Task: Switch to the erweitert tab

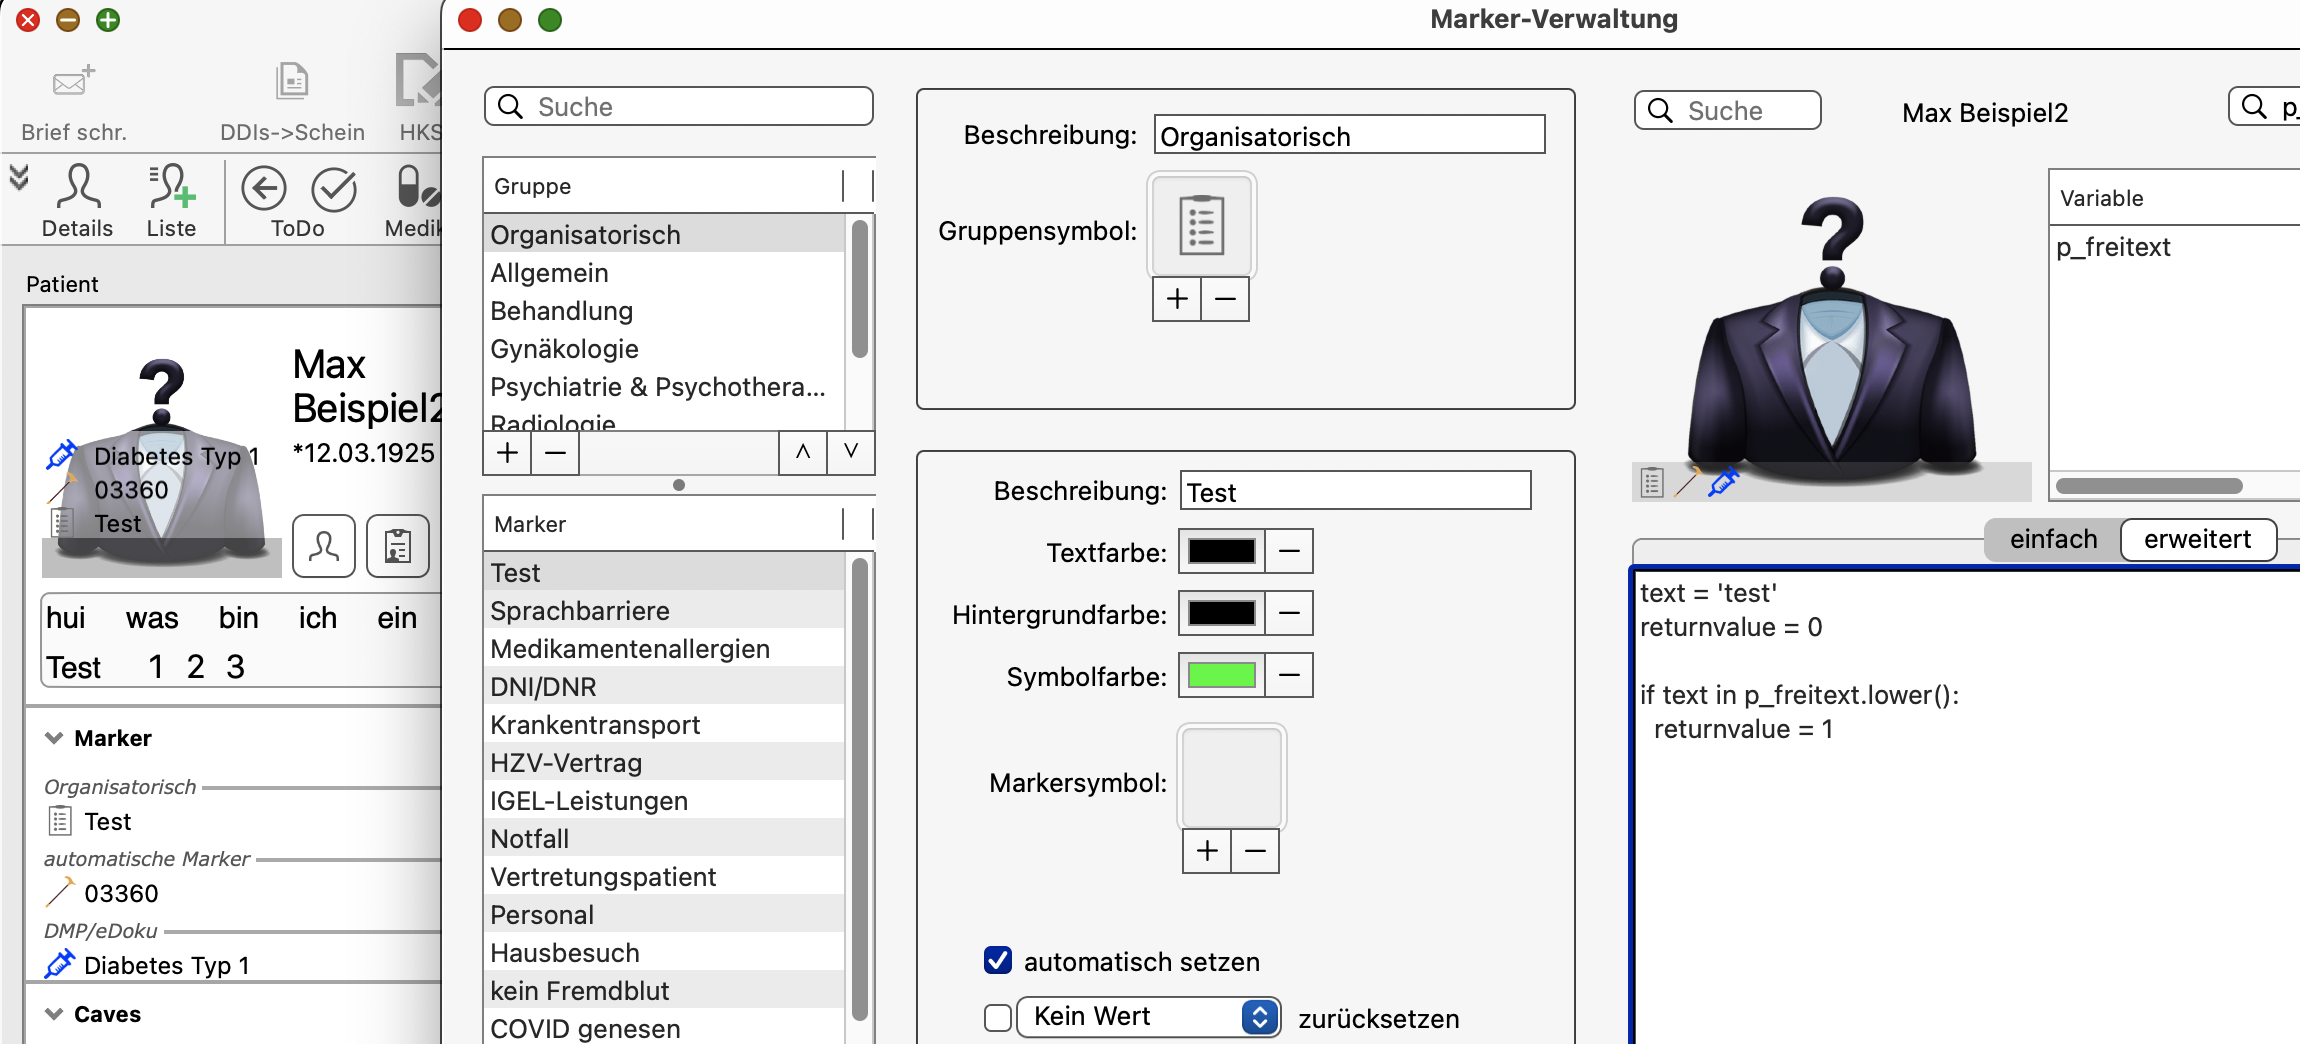Action: pos(2197,539)
